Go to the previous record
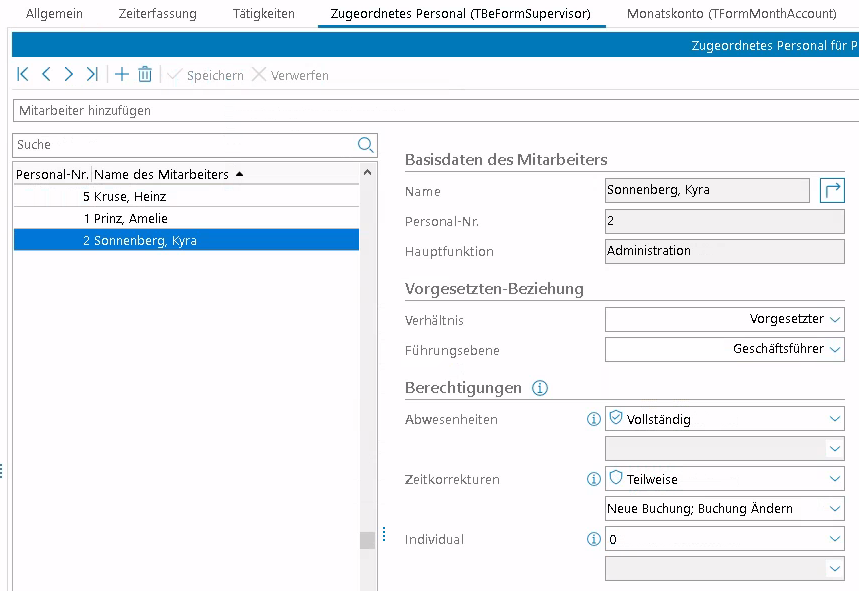 point(46,75)
